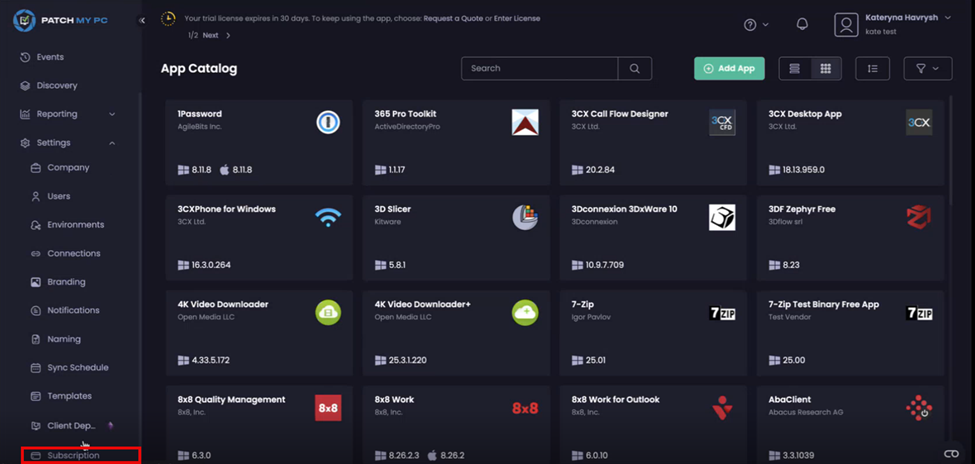Viewport: 975px width, 464px height.
Task: Open Users settings
Action: click(x=58, y=197)
